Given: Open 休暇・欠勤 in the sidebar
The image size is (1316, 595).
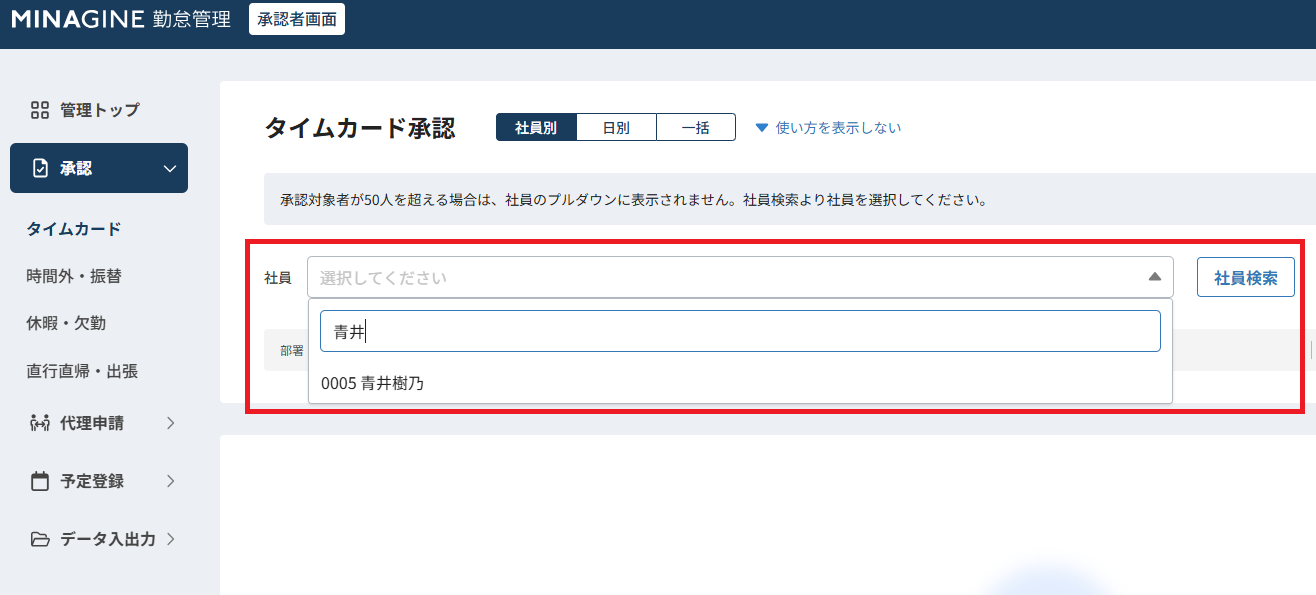Looking at the screenshot, I should [66, 323].
